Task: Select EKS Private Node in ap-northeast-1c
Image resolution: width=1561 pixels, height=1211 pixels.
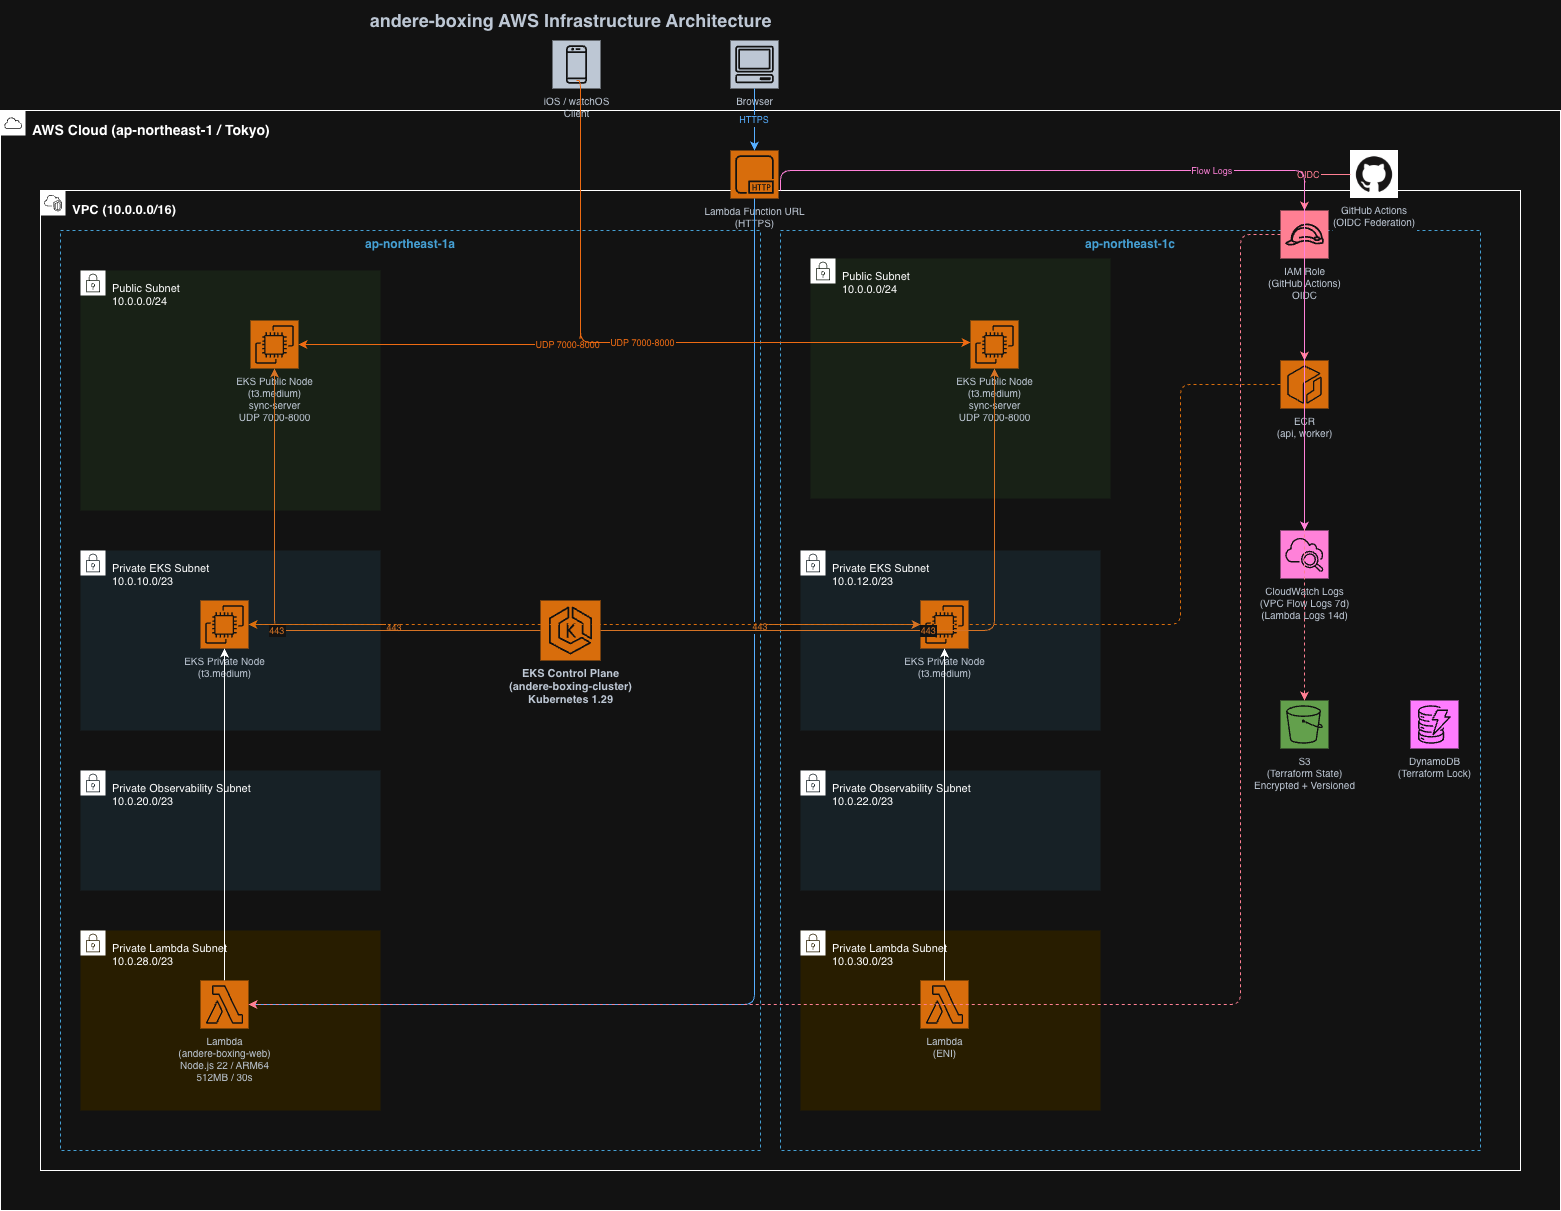Action: click(x=944, y=625)
